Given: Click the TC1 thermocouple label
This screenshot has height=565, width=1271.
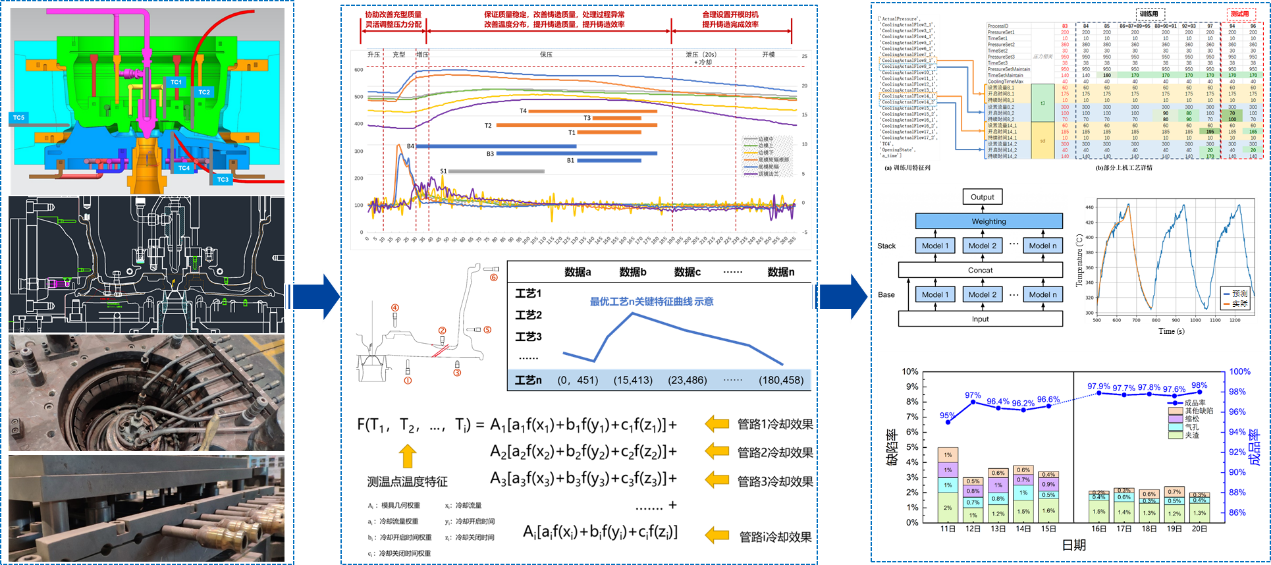Looking at the screenshot, I should 176,84.
